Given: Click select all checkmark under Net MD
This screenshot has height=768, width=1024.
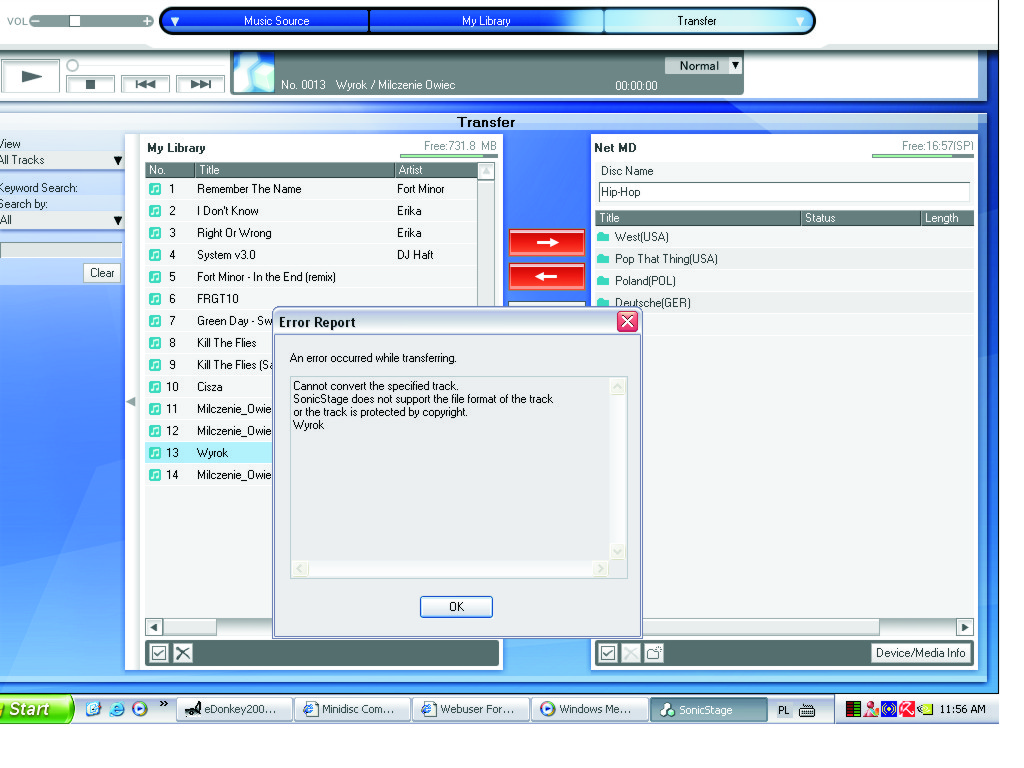Looking at the screenshot, I should (608, 653).
